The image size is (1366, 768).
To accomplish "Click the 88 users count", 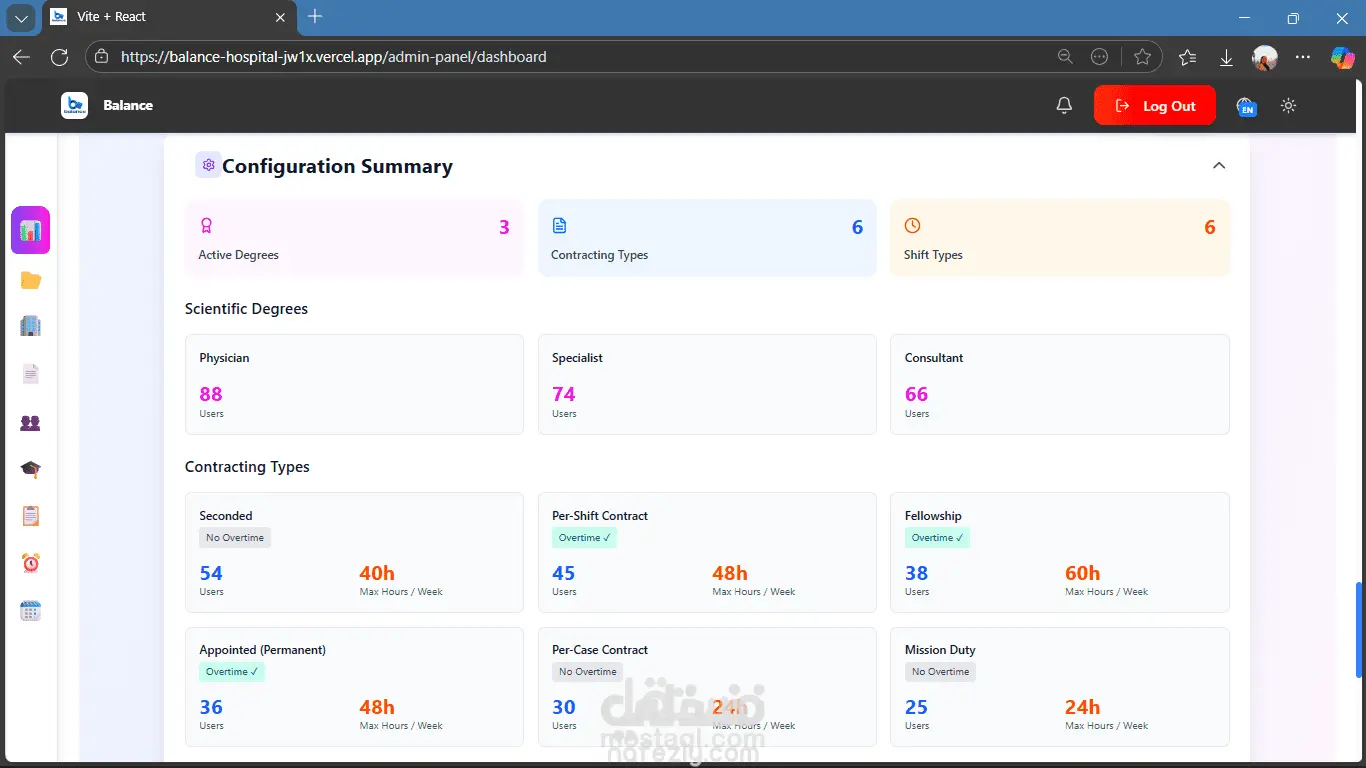I will [x=211, y=394].
